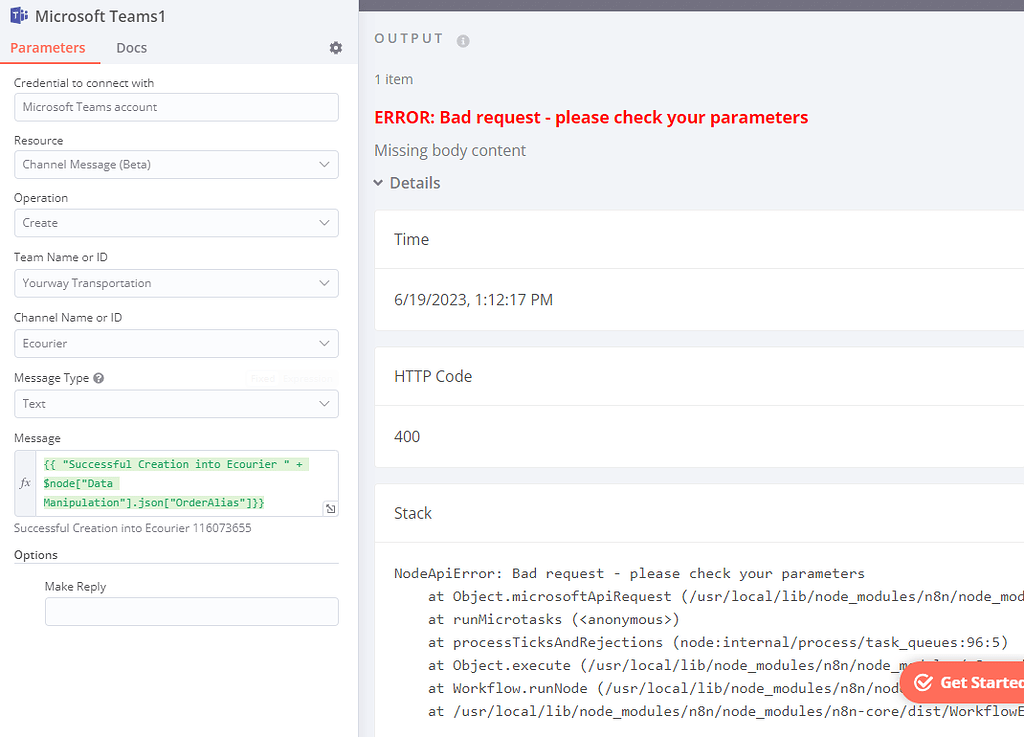This screenshot has height=737, width=1024.
Task: Collapse the Details section
Action: click(409, 182)
